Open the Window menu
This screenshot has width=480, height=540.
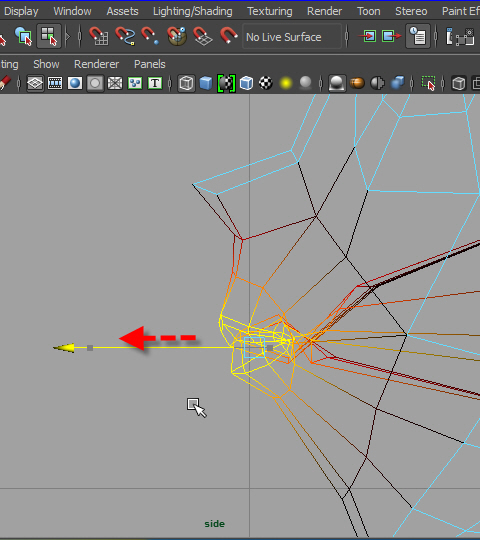pos(72,11)
